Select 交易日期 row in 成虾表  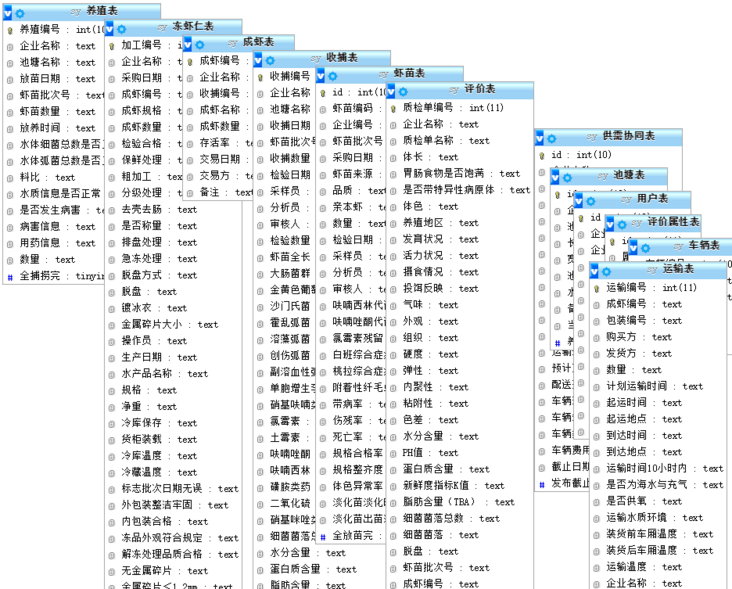click(x=218, y=159)
